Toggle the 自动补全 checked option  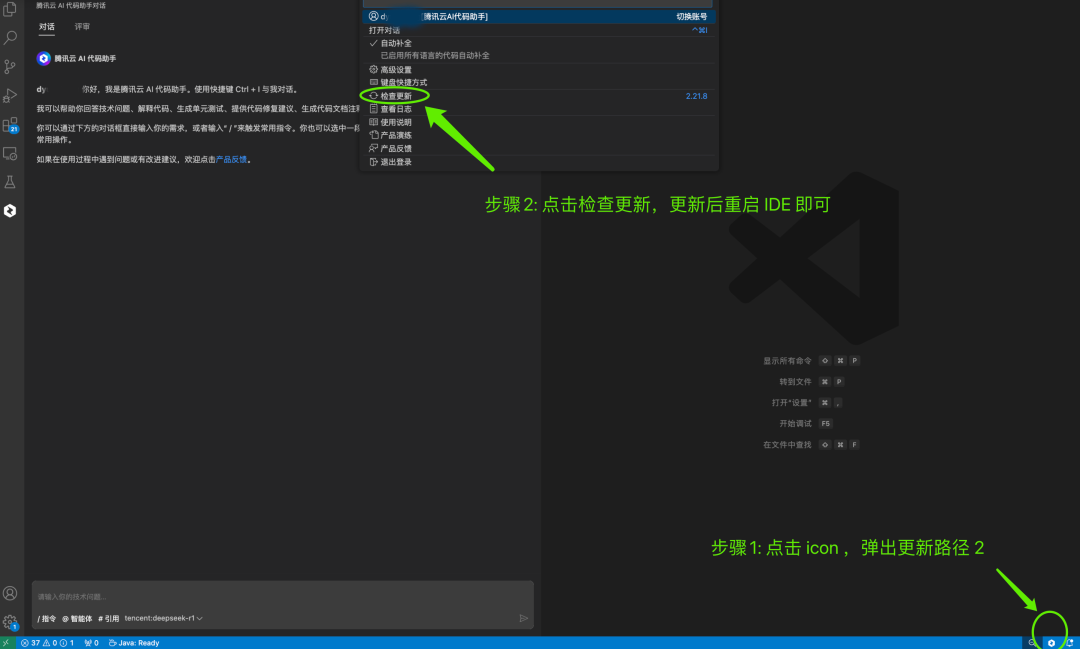pyautogui.click(x=539, y=43)
